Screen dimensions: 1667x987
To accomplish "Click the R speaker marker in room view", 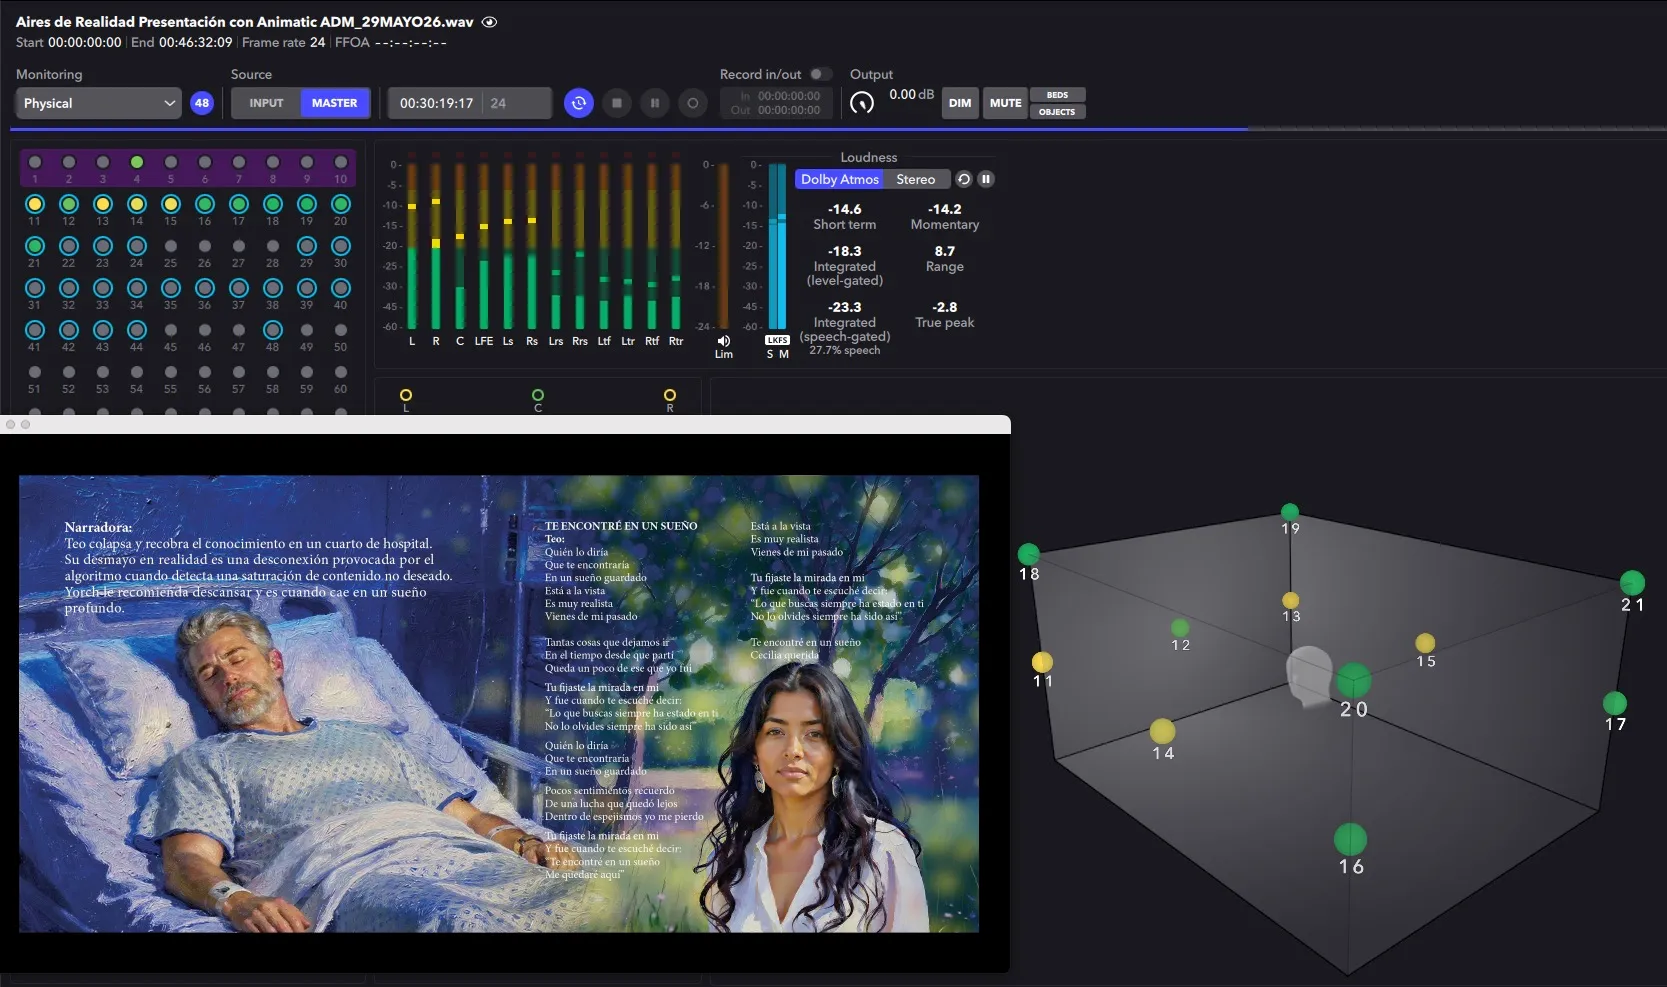I will (x=670, y=396).
